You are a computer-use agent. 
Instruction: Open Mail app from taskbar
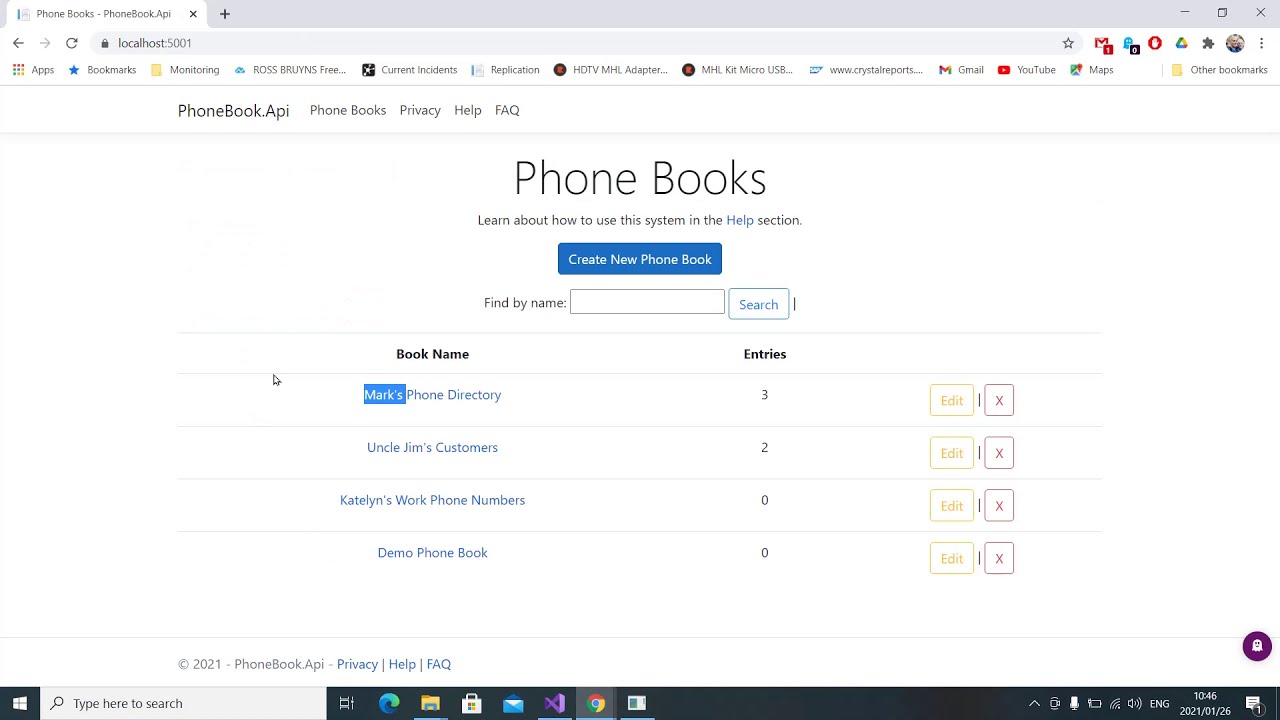pos(513,703)
